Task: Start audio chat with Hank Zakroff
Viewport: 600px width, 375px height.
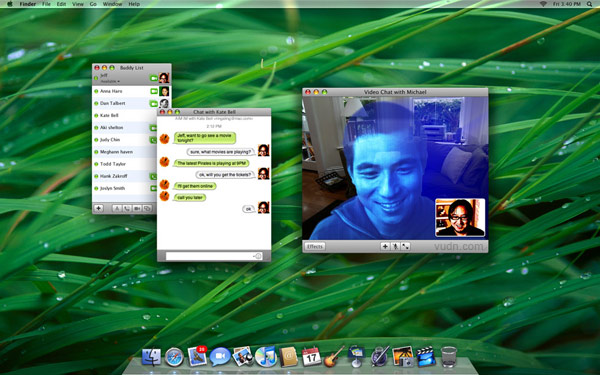Action: point(153,176)
